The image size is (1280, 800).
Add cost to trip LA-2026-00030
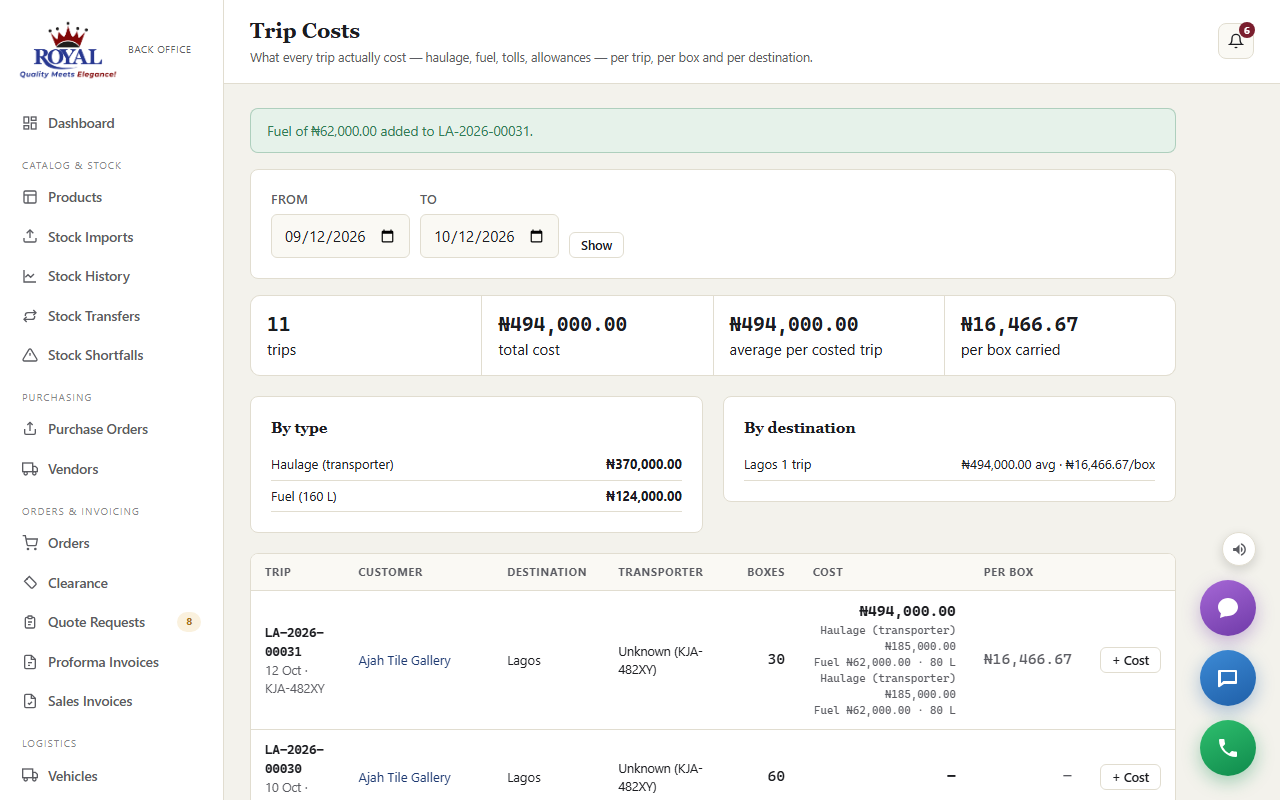pyautogui.click(x=1130, y=777)
